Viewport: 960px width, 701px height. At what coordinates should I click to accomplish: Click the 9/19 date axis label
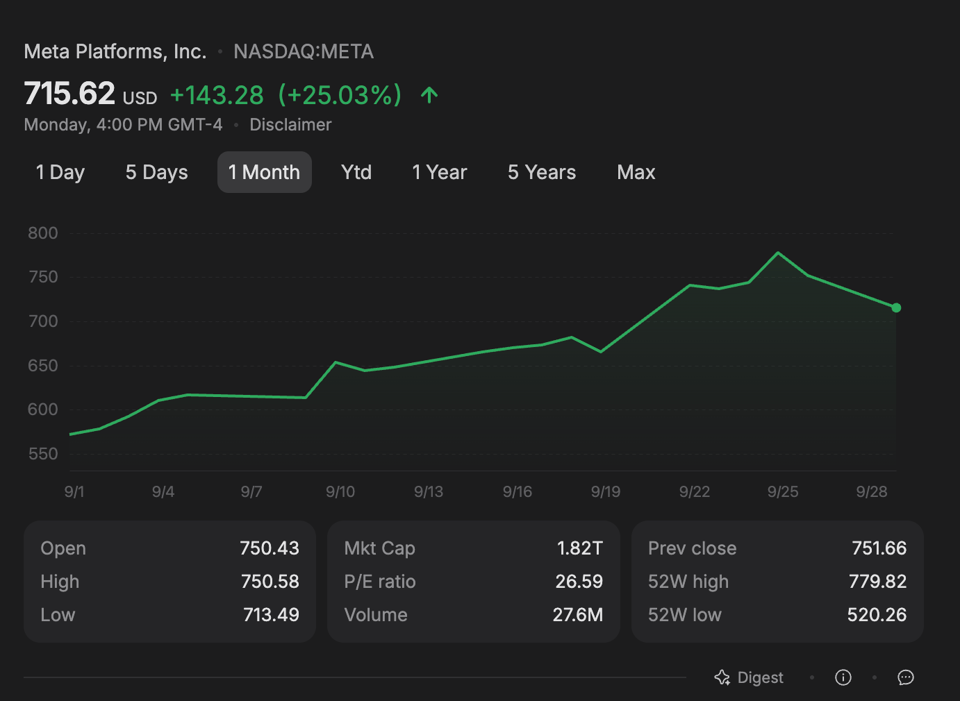click(606, 492)
